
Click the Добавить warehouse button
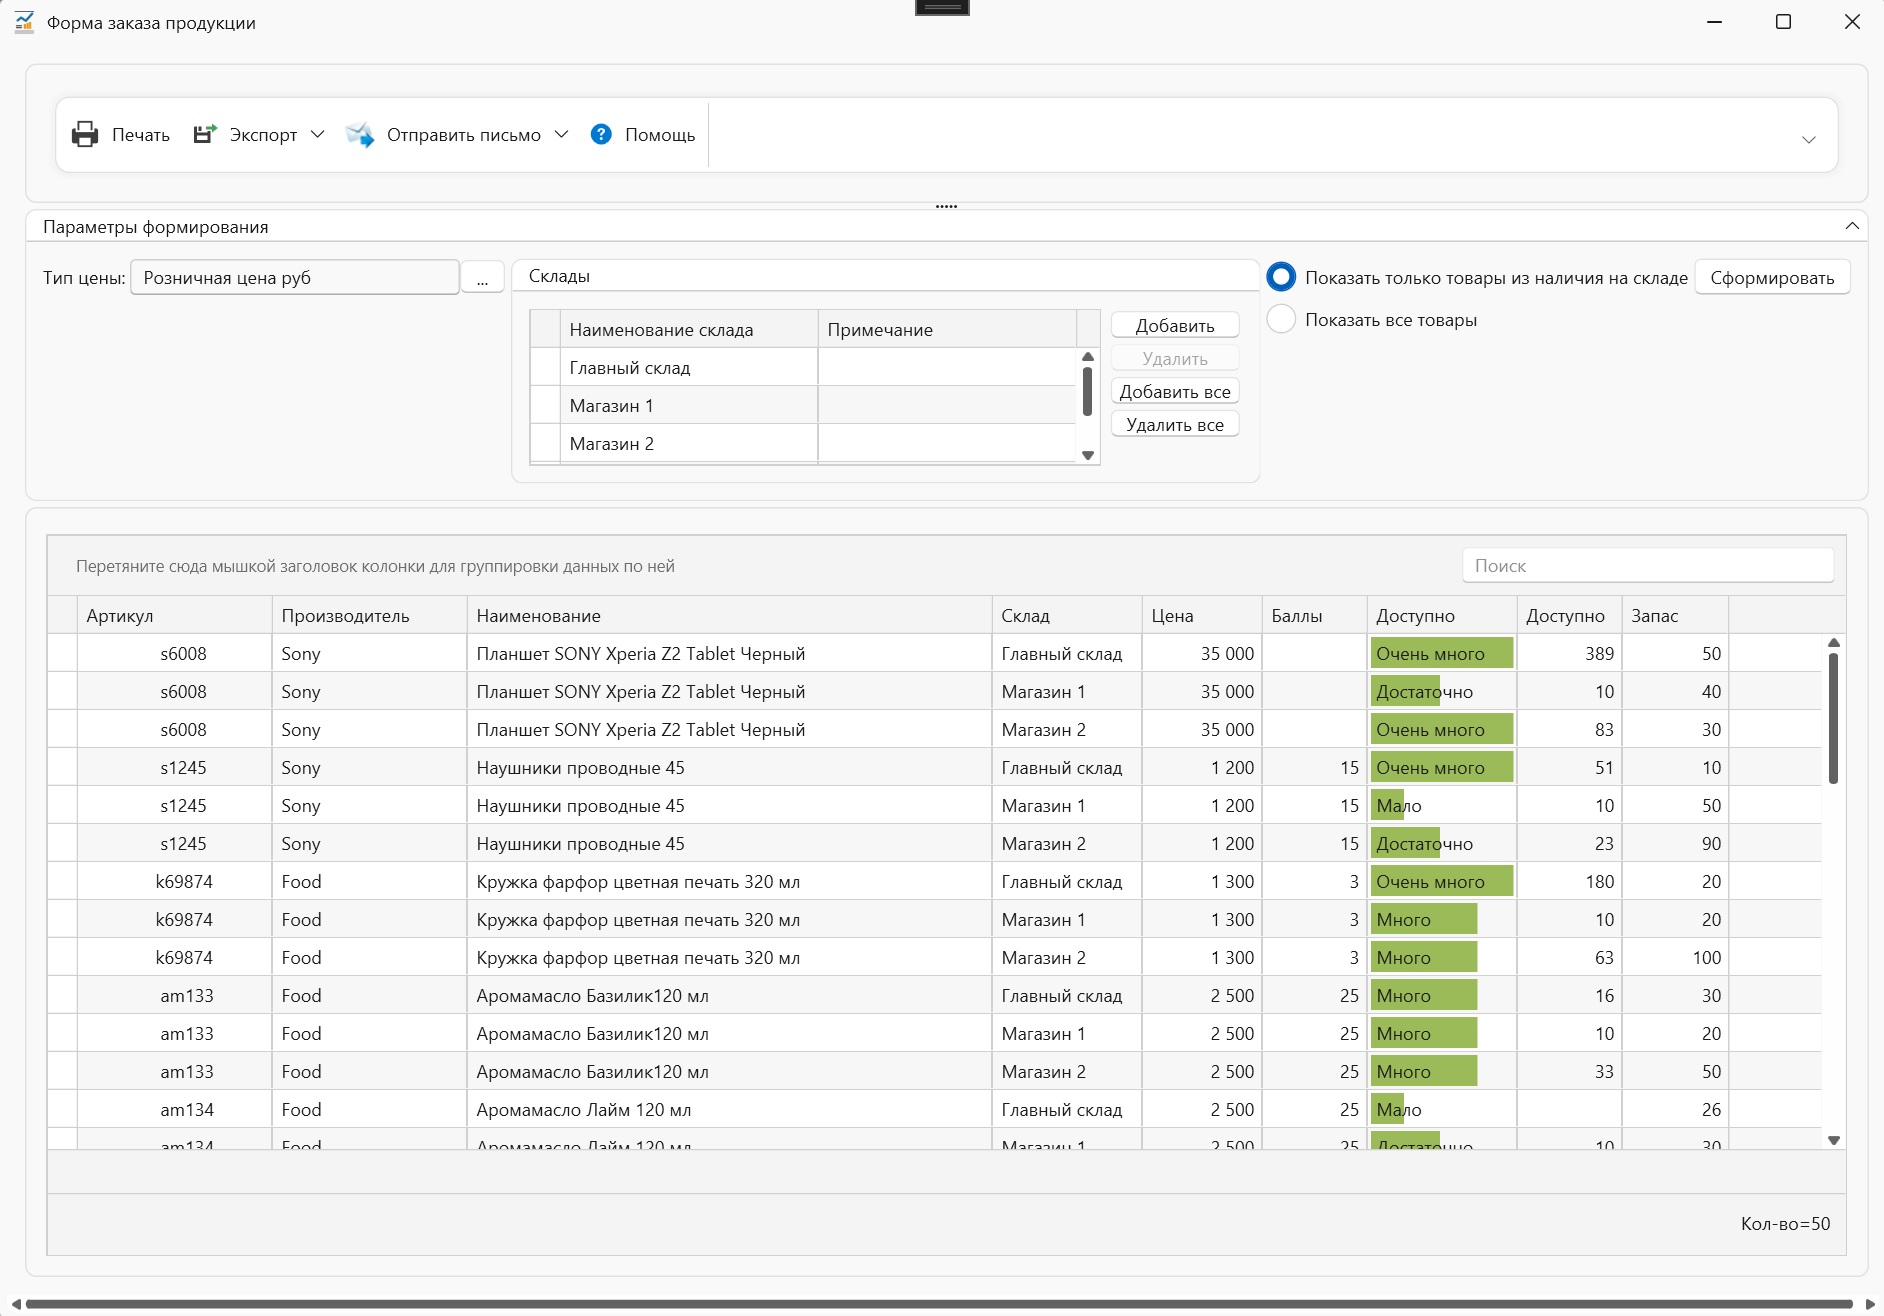point(1175,325)
